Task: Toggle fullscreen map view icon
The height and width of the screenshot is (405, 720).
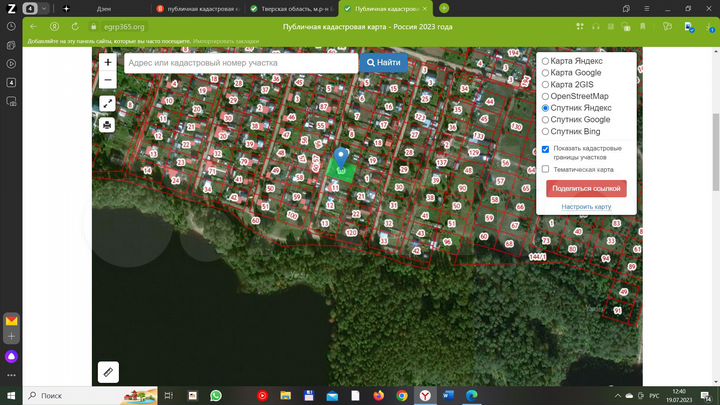Action: (x=107, y=104)
